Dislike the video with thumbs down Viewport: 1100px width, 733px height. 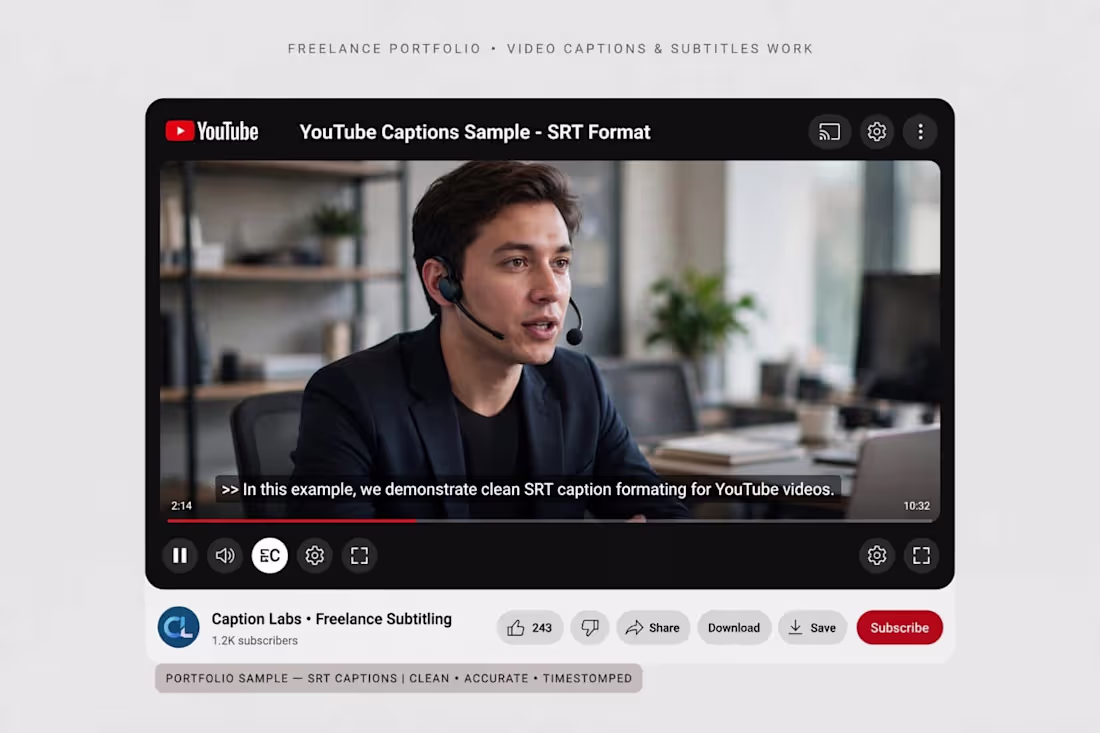click(590, 628)
